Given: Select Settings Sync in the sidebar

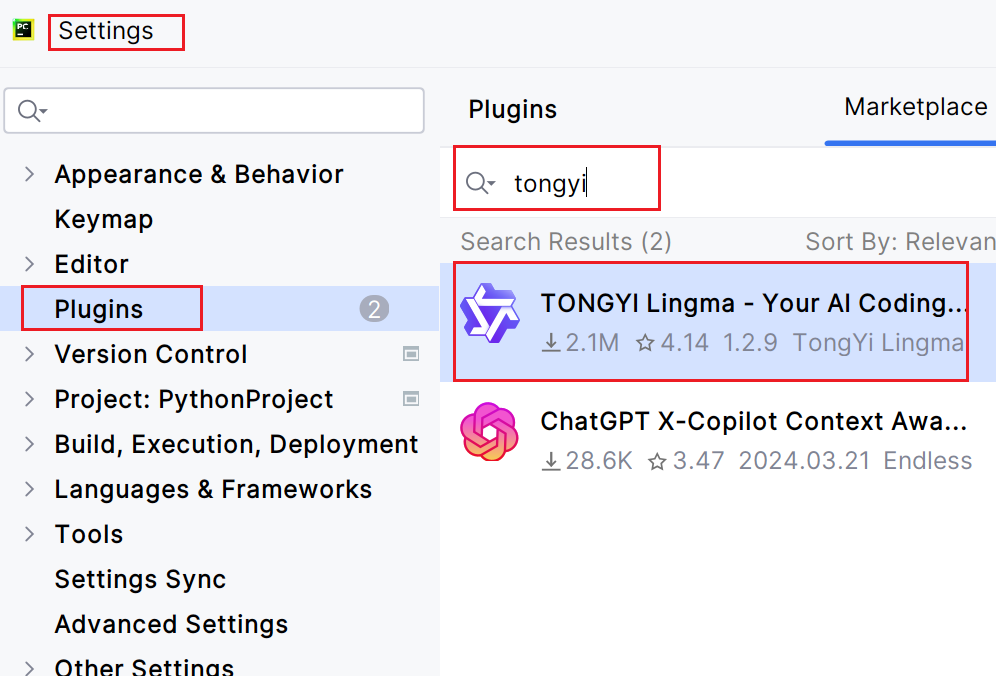Looking at the screenshot, I should (x=140, y=579).
